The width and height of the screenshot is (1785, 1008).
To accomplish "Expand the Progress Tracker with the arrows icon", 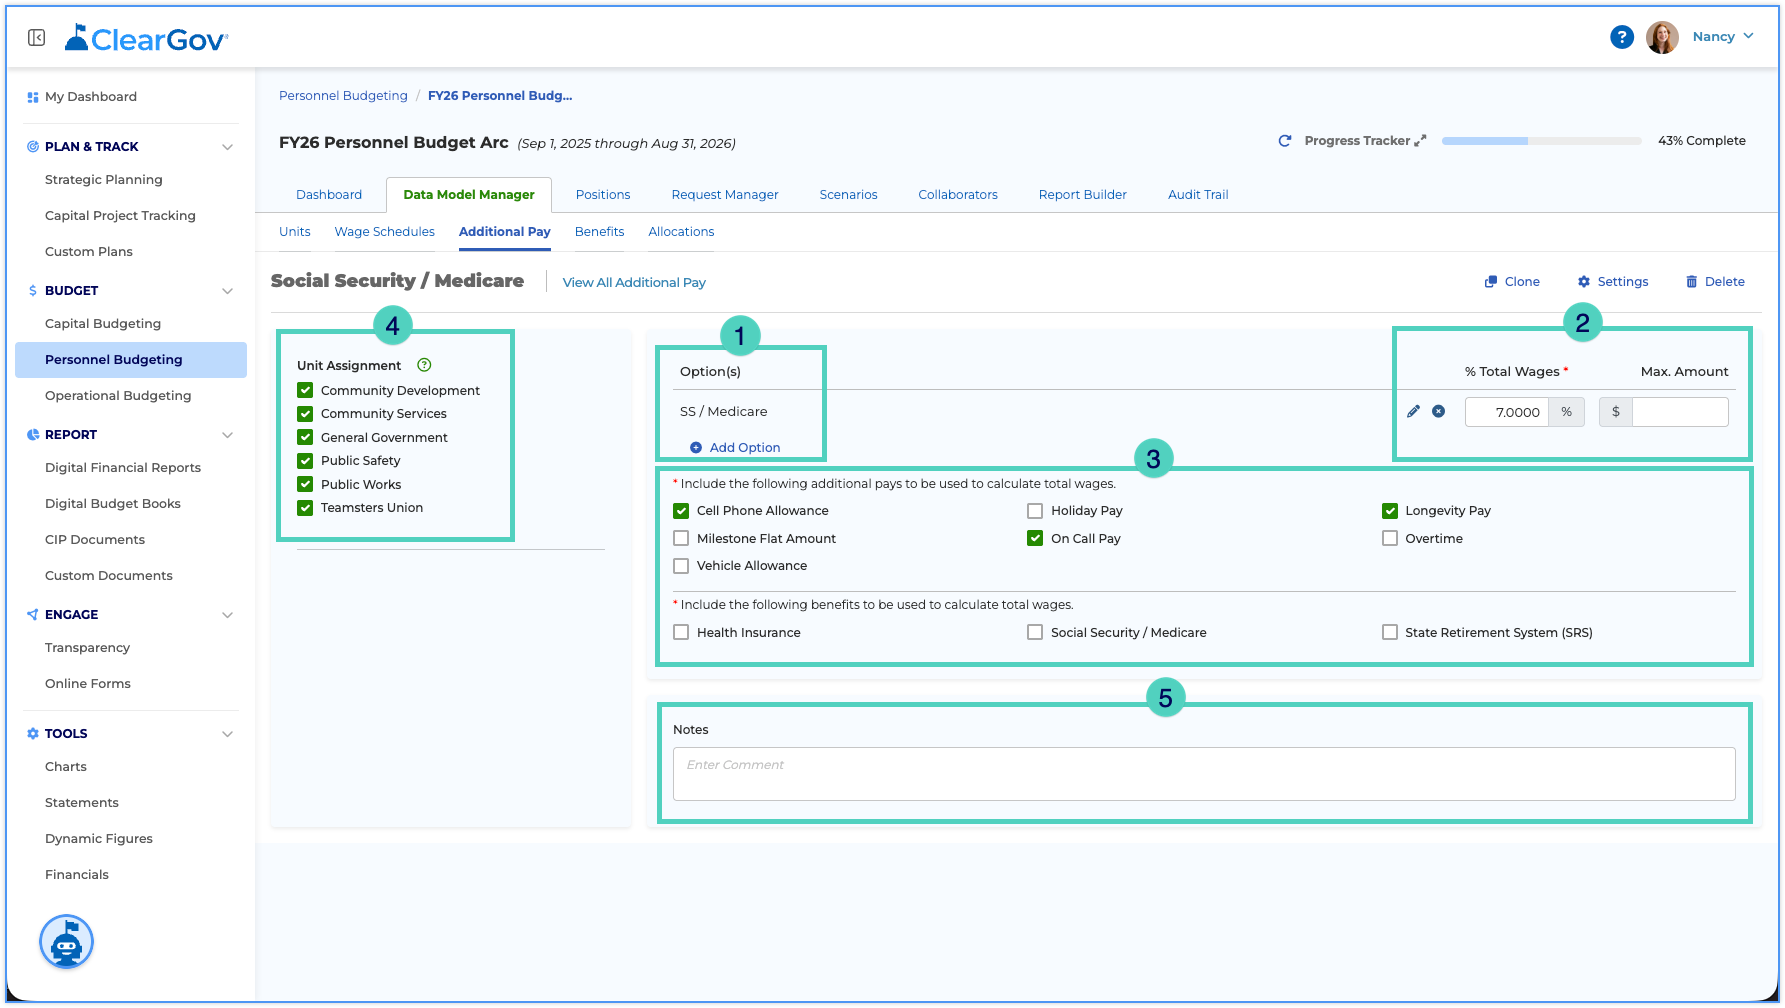I will click(x=1420, y=141).
